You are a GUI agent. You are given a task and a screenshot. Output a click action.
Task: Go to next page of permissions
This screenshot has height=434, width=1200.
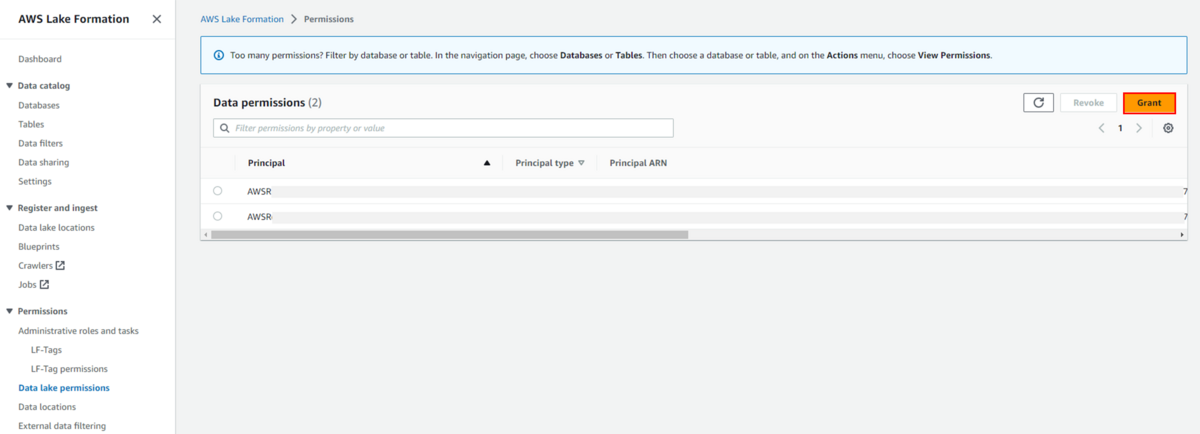click(x=1139, y=128)
